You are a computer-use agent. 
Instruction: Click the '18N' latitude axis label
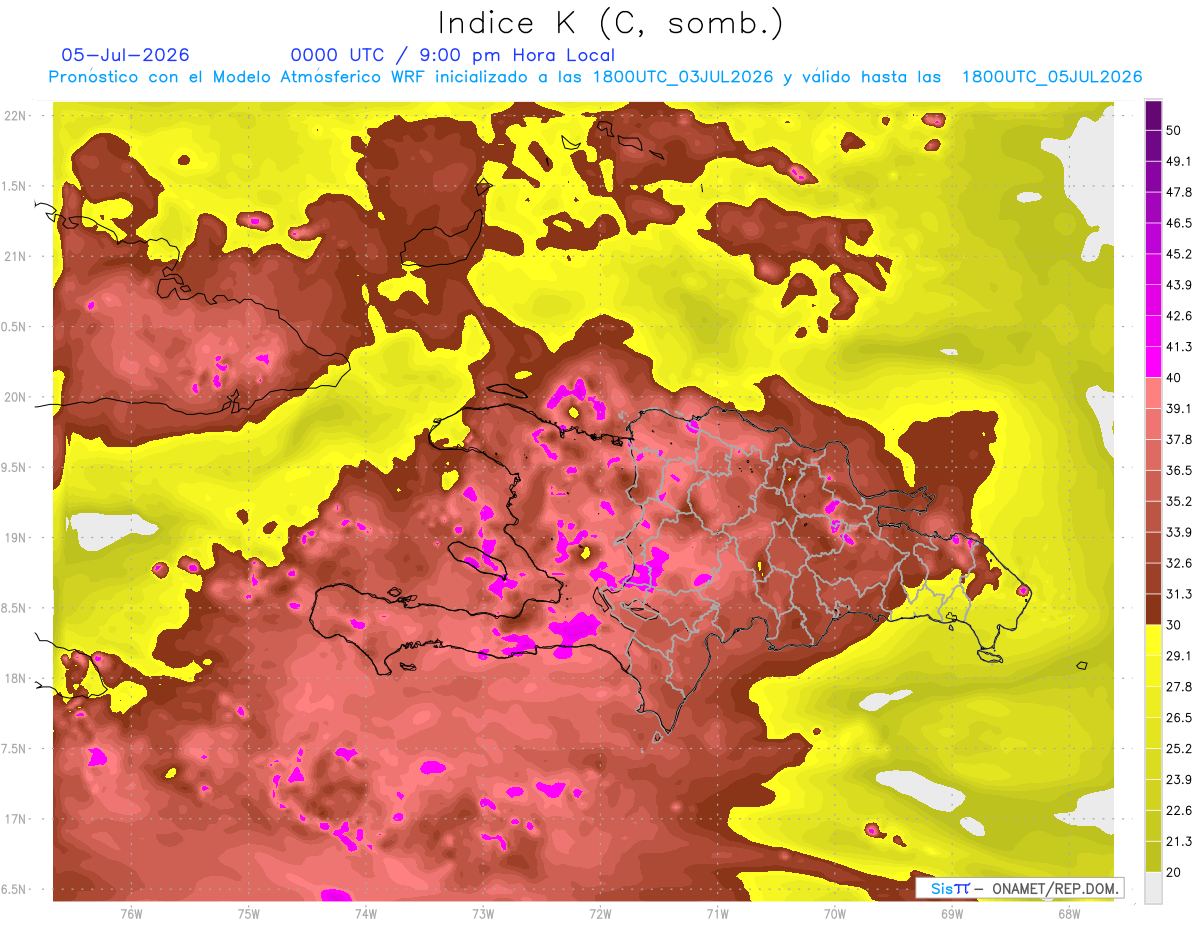[15, 679]
